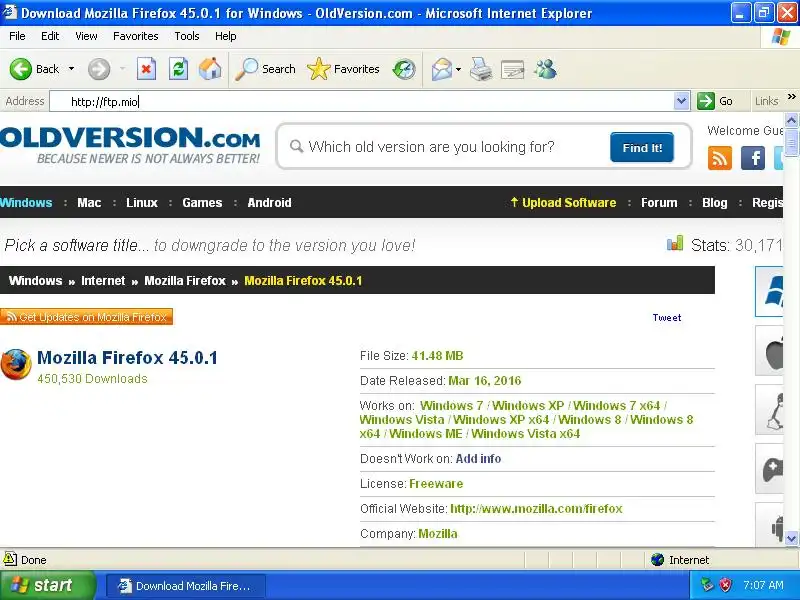Click the Back arrow icon
This screenshot has width=800, height=600.
point(21,69)
